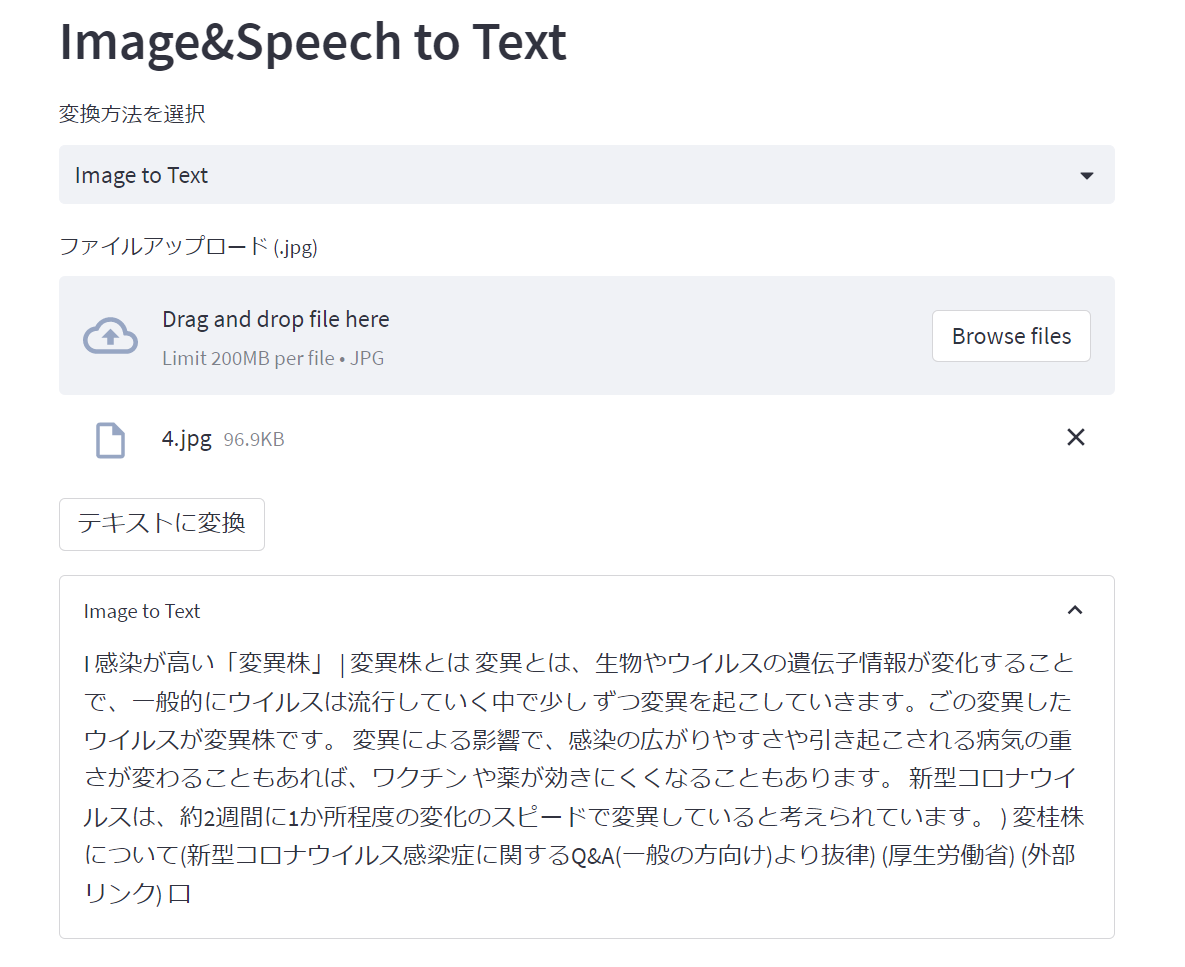Click the テキストに変換 button
1185x967 pixels.
coord(162,524)
